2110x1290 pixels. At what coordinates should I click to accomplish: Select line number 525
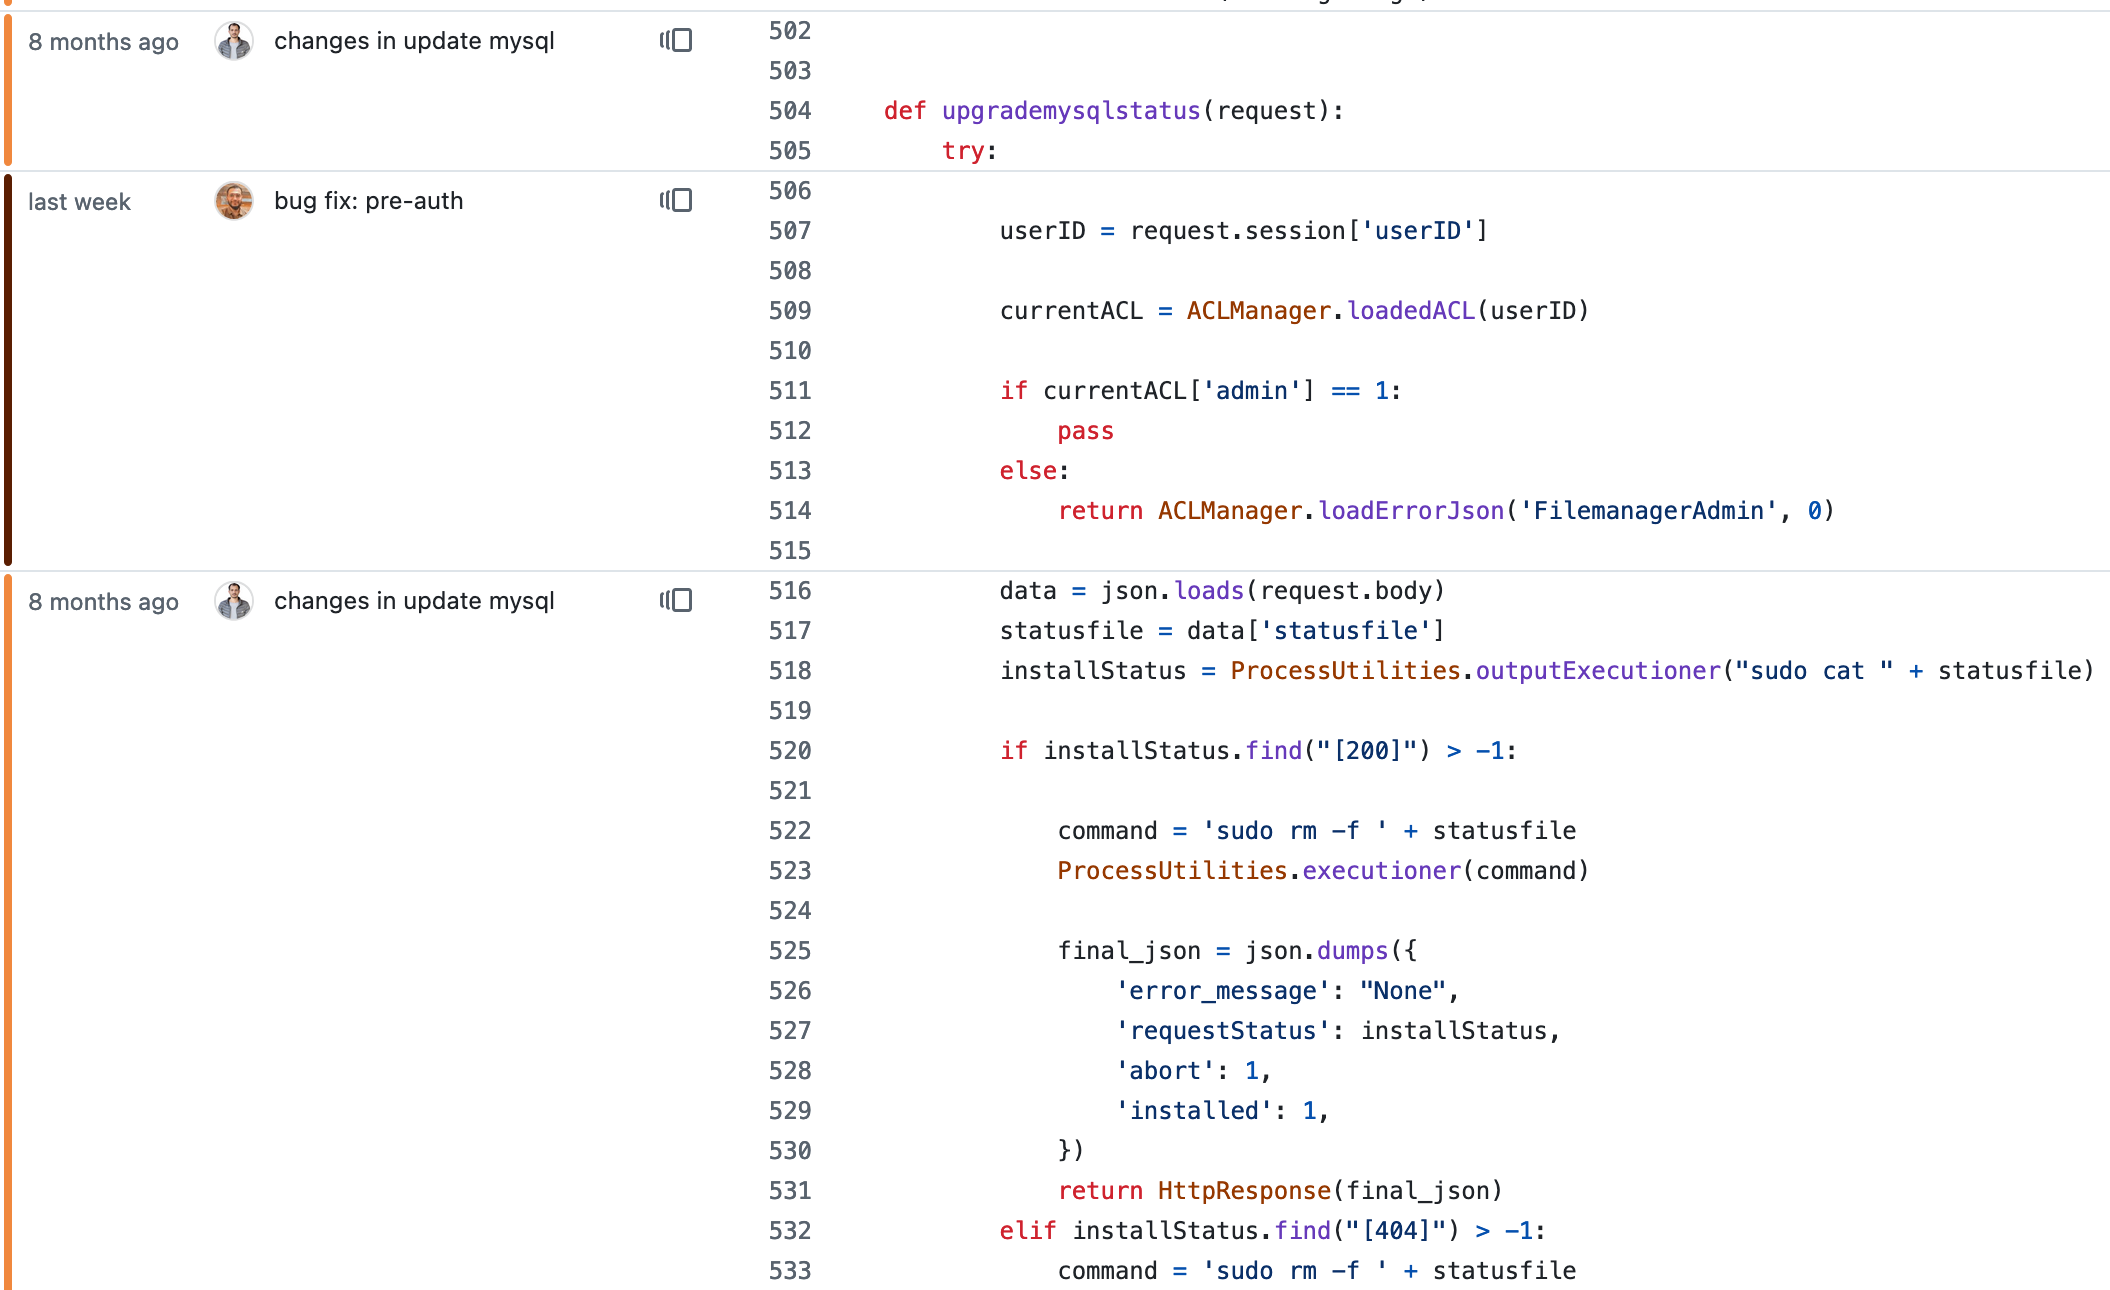pyautogui.click(x=790, y=951)
